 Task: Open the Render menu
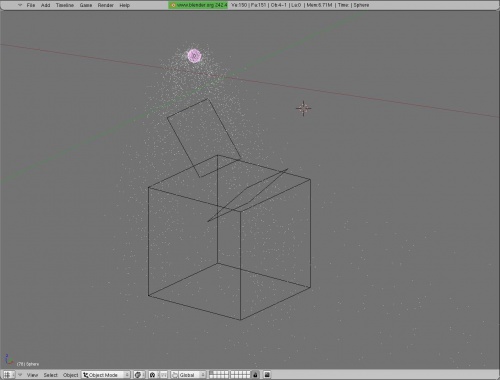point(106,5)
